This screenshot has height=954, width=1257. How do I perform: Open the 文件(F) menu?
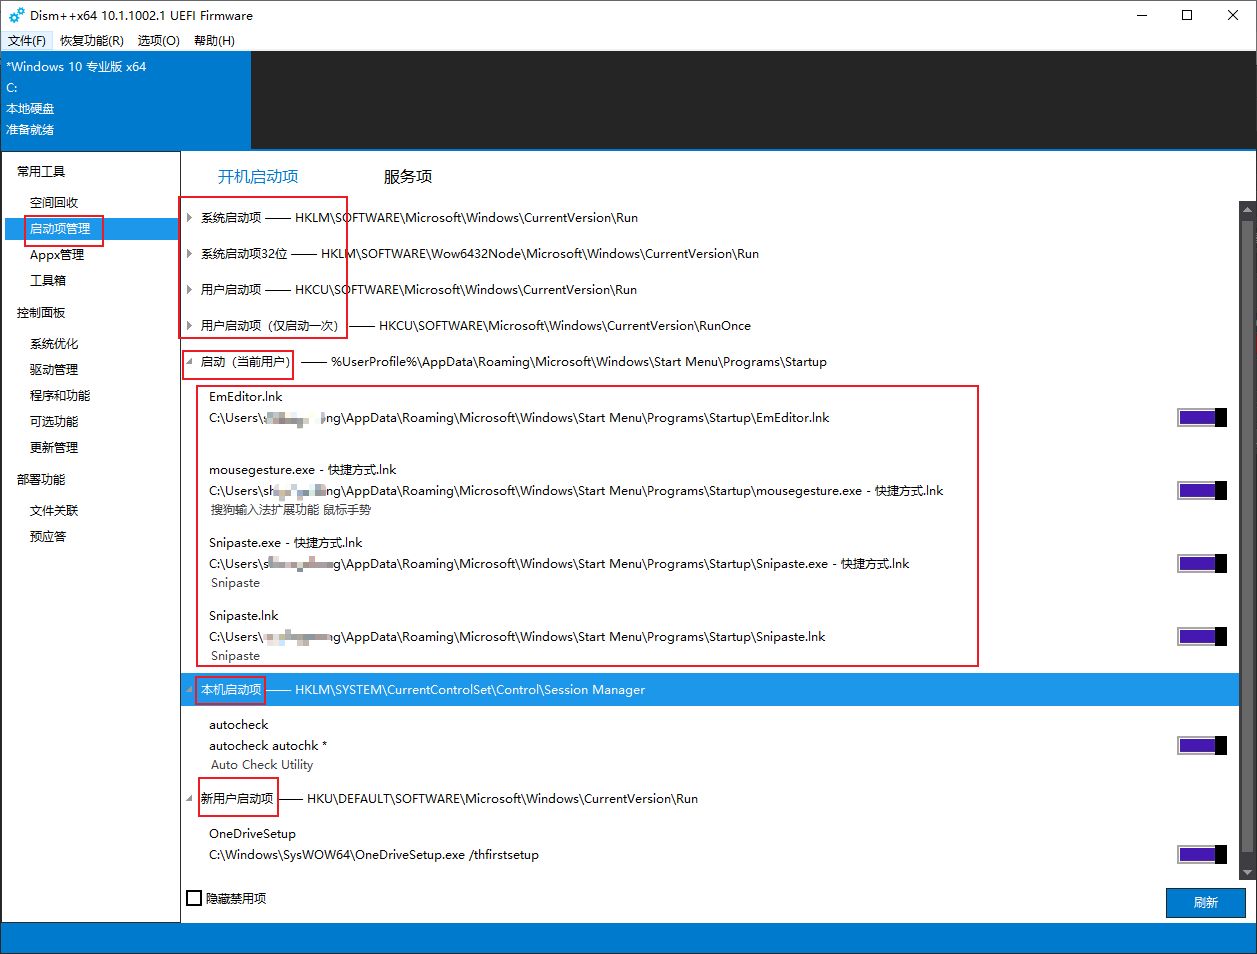pyautogui.click(x=27, y=41)
